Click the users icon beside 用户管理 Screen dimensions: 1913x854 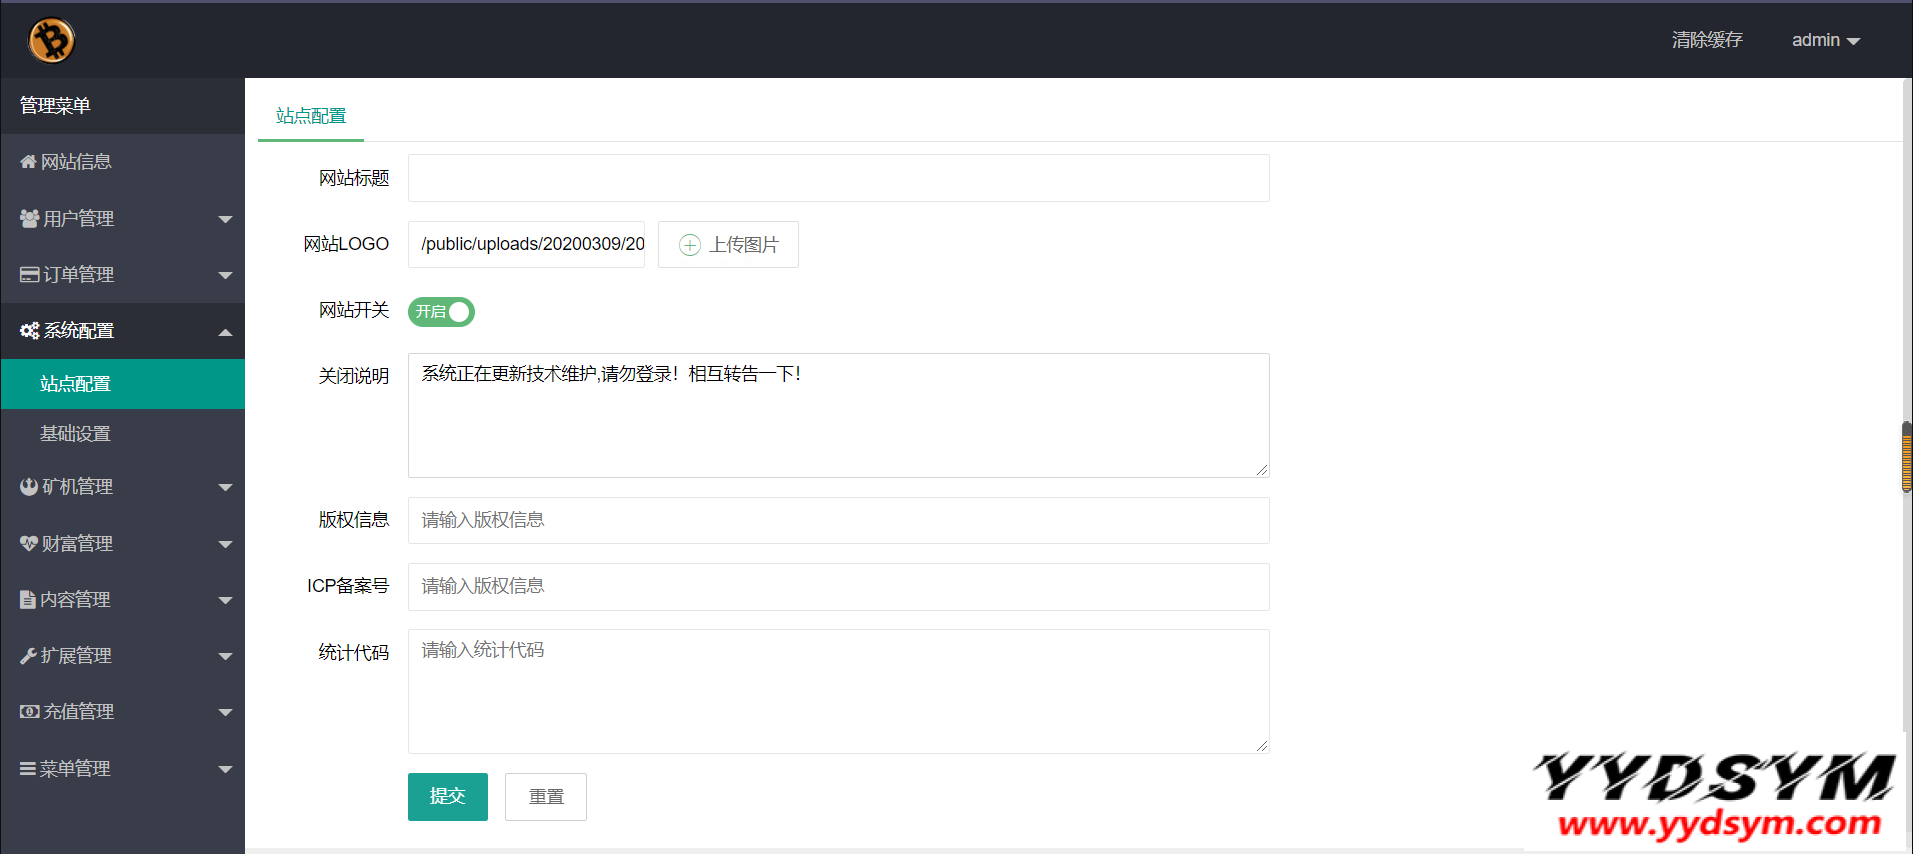[30, 218]
